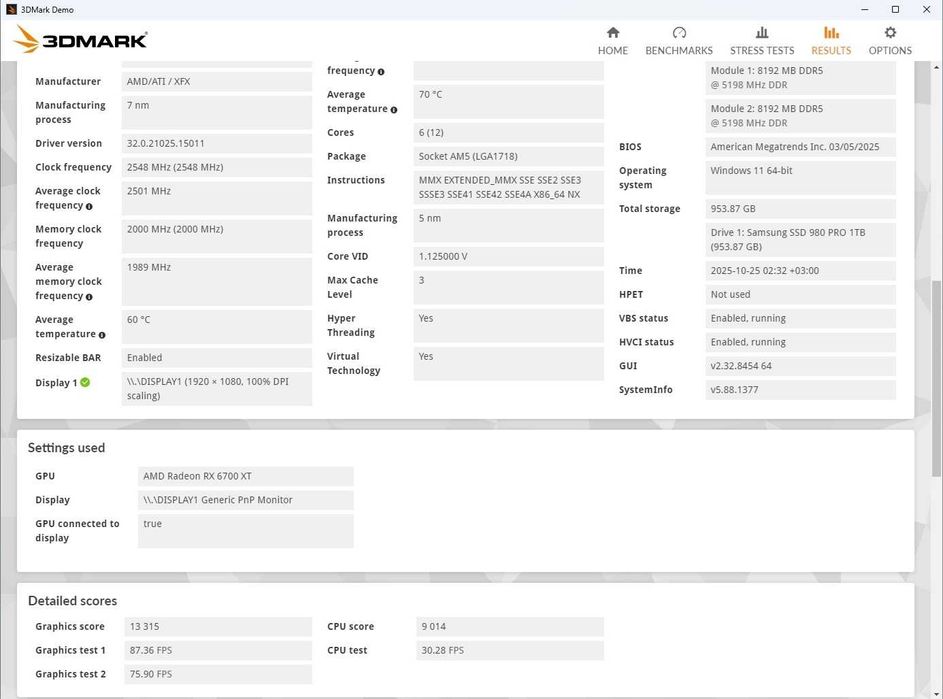Select the time value 2025-10-25 02:32
This screenshot has height=699, width=943.
point(800,270)
